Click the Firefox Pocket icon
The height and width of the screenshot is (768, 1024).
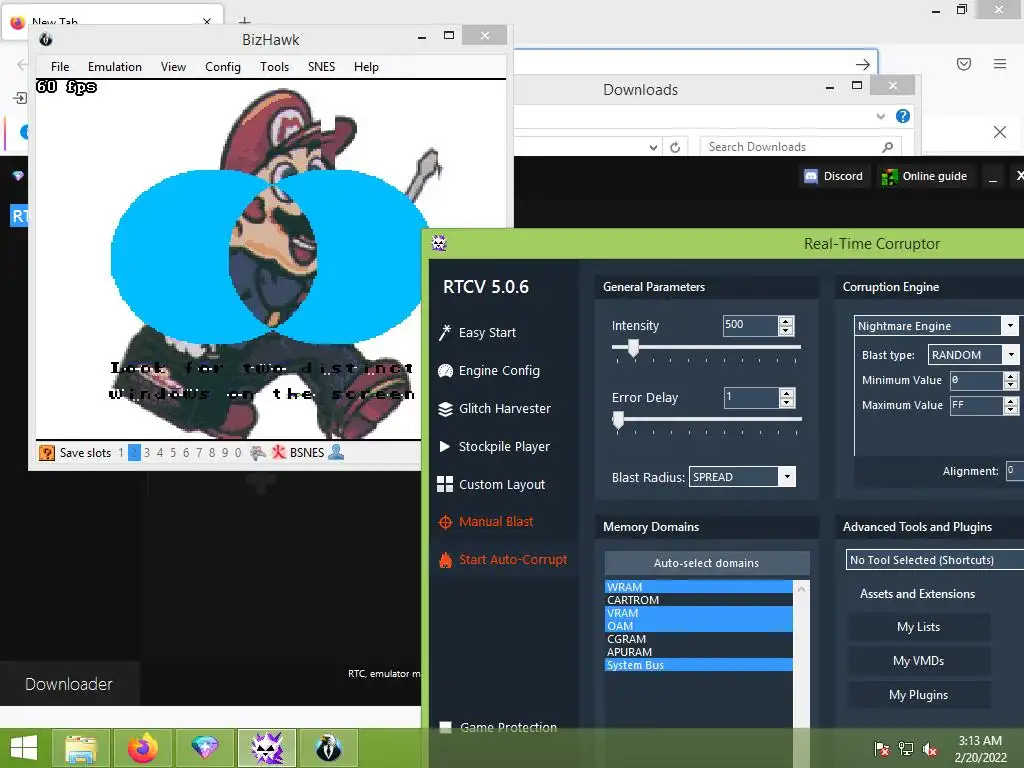click(964, 64)
